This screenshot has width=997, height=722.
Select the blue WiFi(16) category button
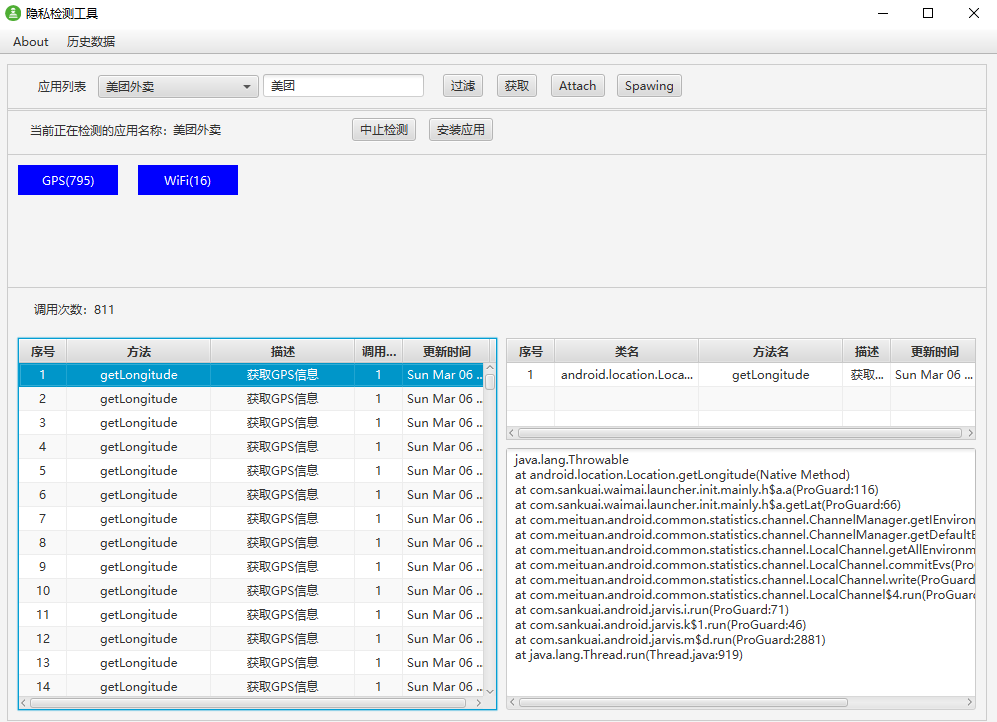pos(188,180)
